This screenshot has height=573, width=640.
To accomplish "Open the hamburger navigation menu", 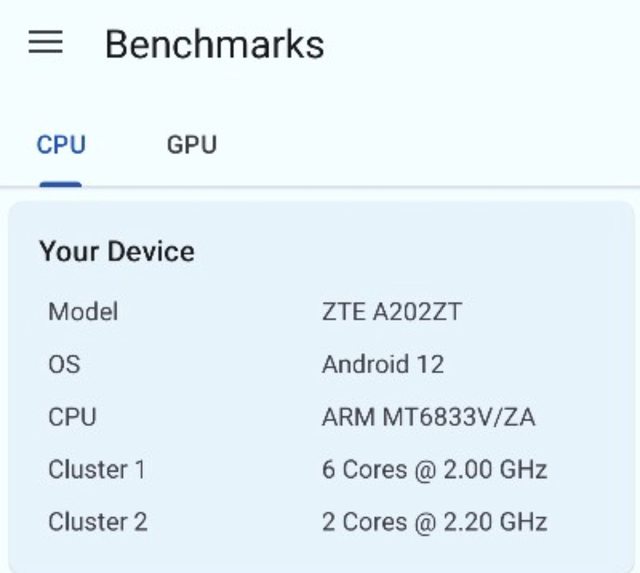I will click(45, 43).
